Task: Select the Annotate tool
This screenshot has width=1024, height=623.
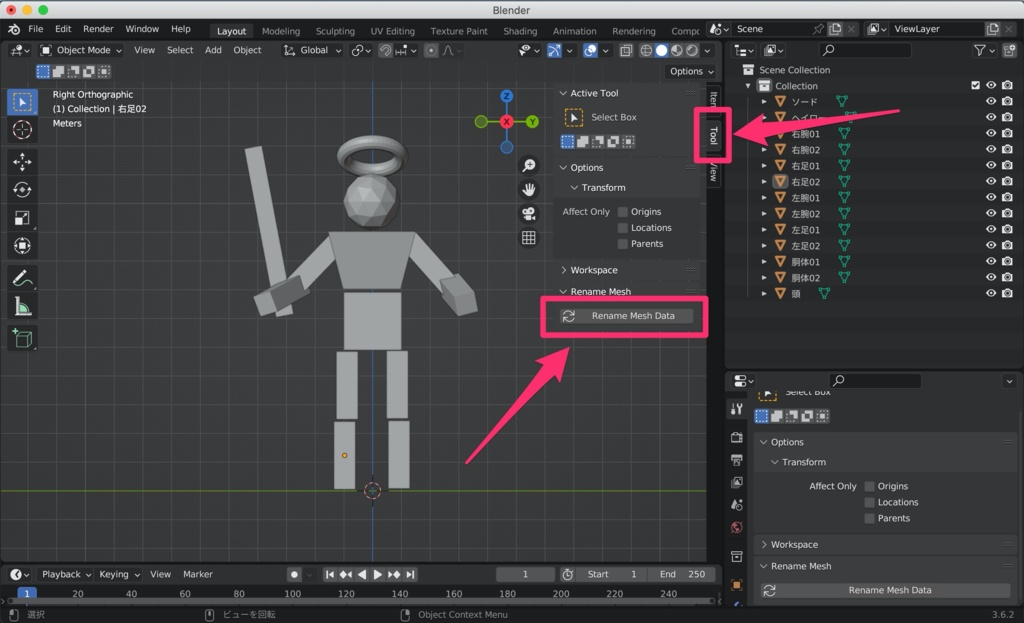Action: pos(22,279)
